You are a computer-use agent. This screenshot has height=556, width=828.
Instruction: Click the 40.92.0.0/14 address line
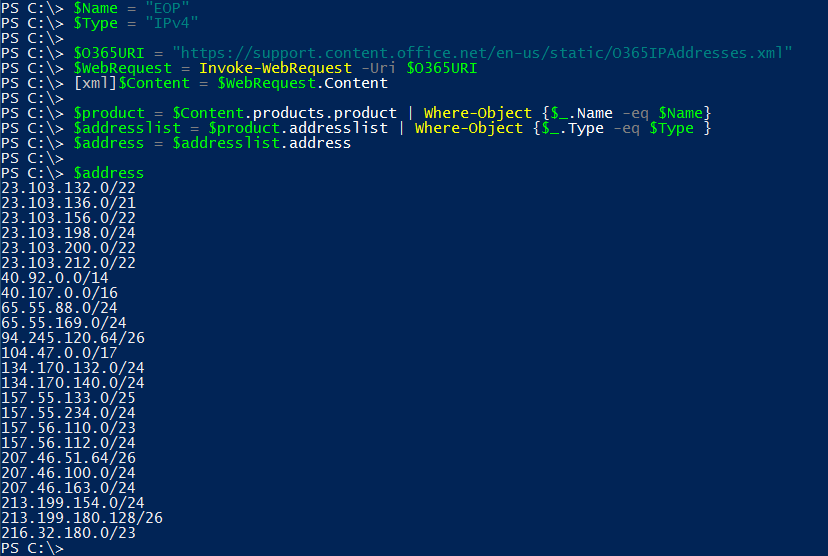point(54,278)
